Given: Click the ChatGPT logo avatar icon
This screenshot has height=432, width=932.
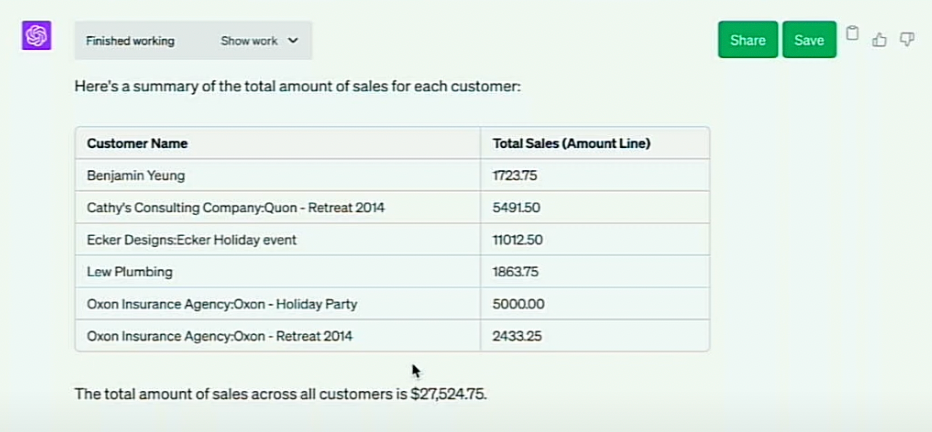Looking at the screenshot, I should click(x=37, y=36).
